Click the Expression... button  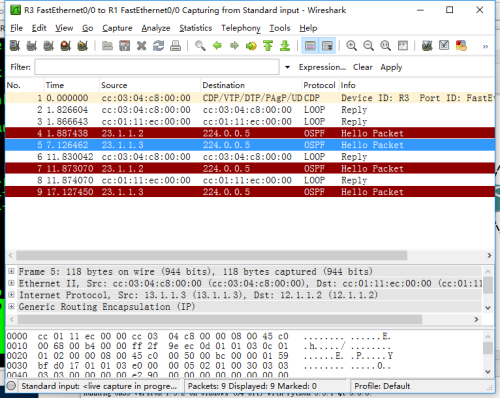(x=322, y=67)
